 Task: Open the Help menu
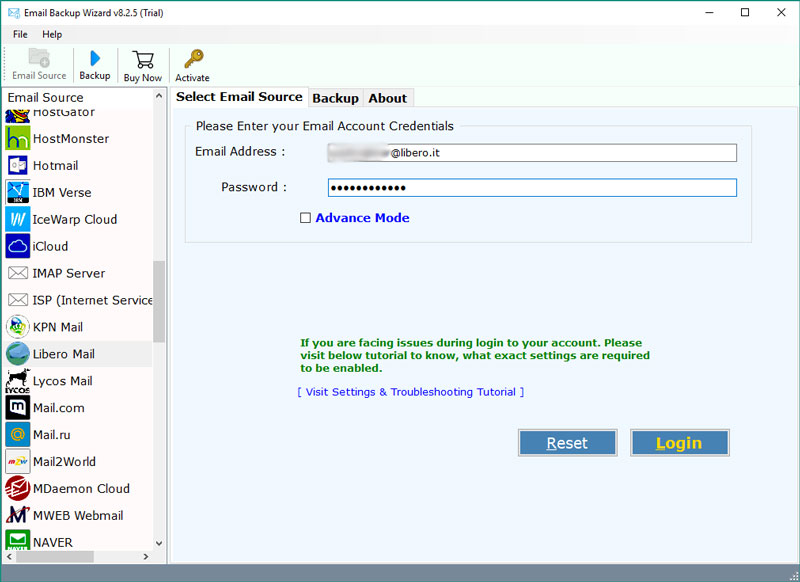click(x=52, y=34)
